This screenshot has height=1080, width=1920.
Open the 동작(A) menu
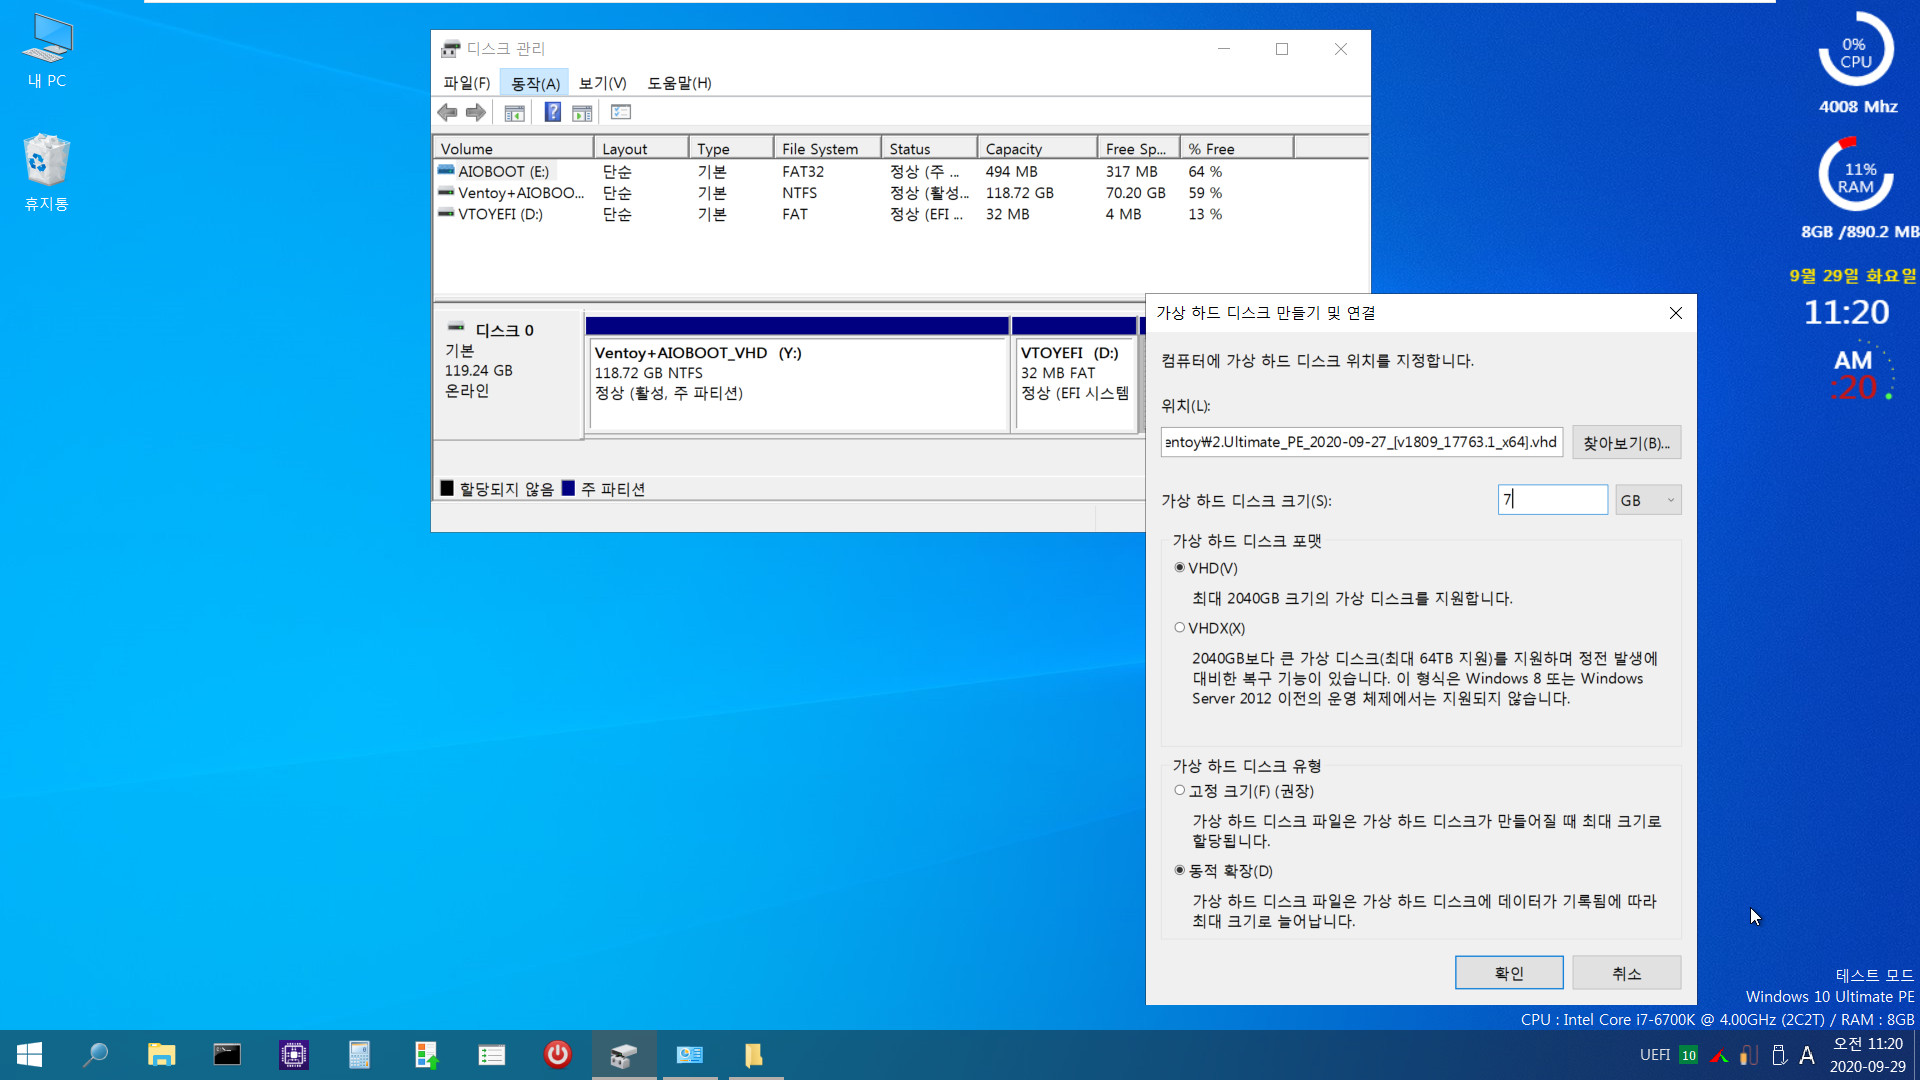click(x=536, y=83)
